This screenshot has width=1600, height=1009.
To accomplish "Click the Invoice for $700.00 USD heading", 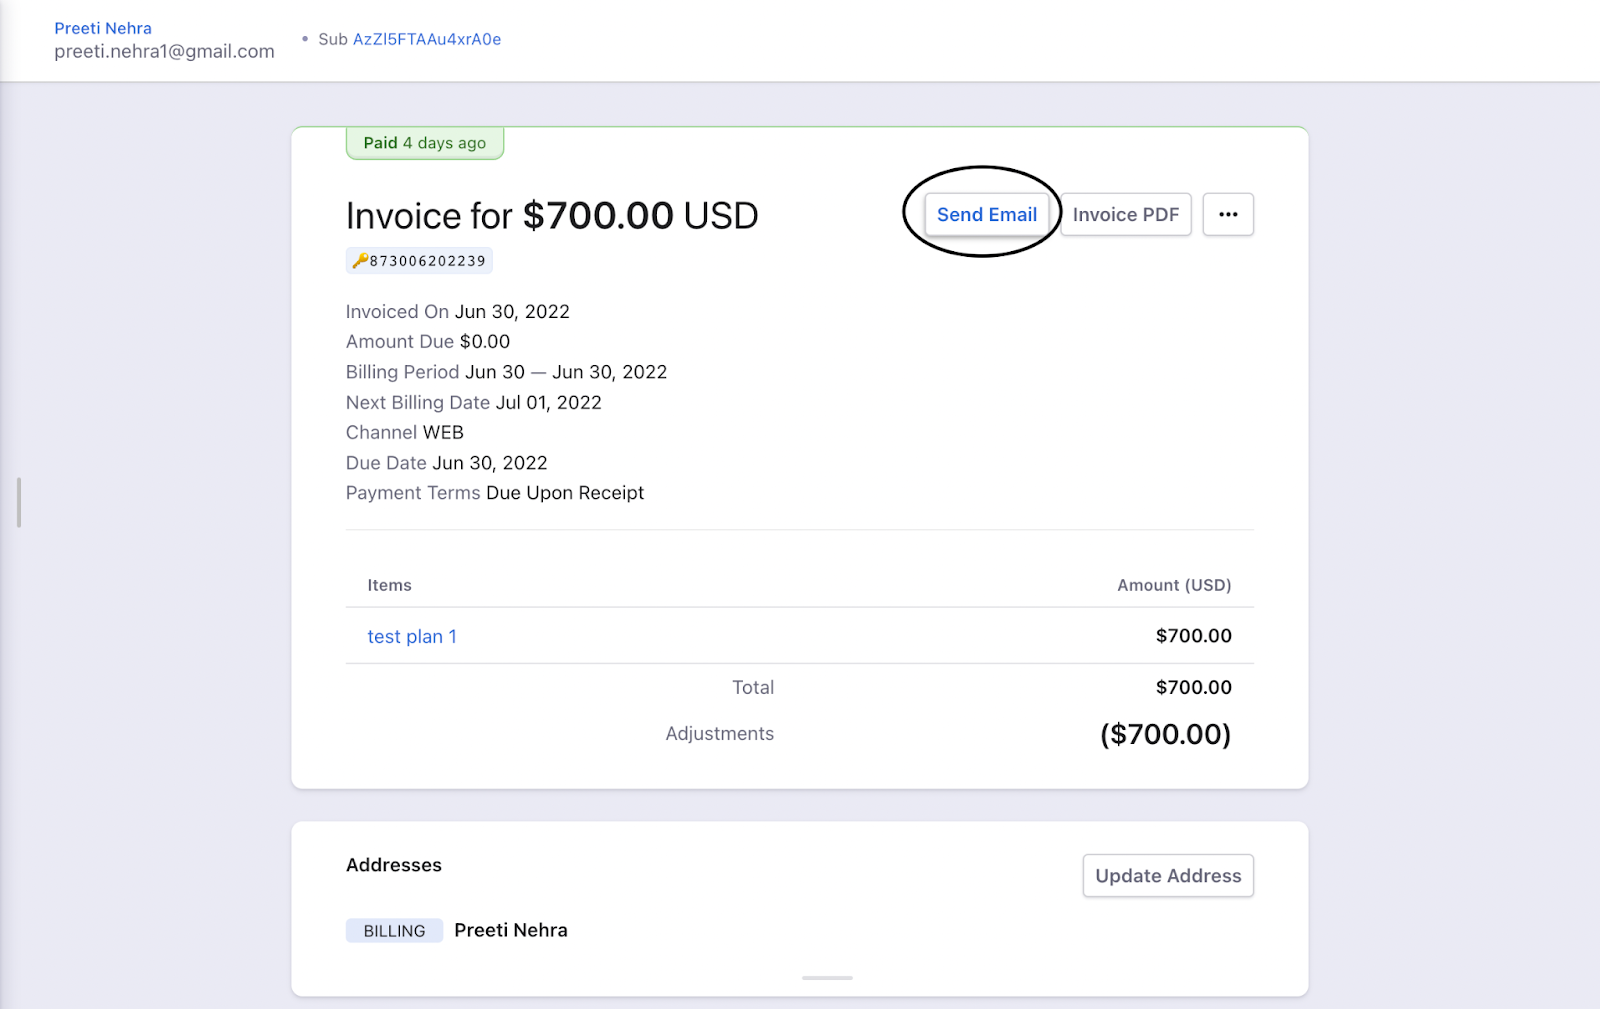I will (x=552, y=216).
